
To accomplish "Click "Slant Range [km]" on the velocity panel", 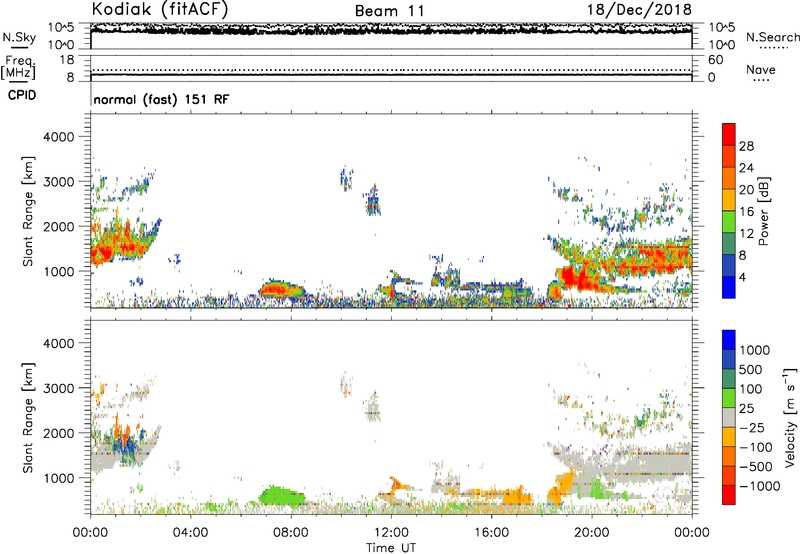I will (28, 418).
